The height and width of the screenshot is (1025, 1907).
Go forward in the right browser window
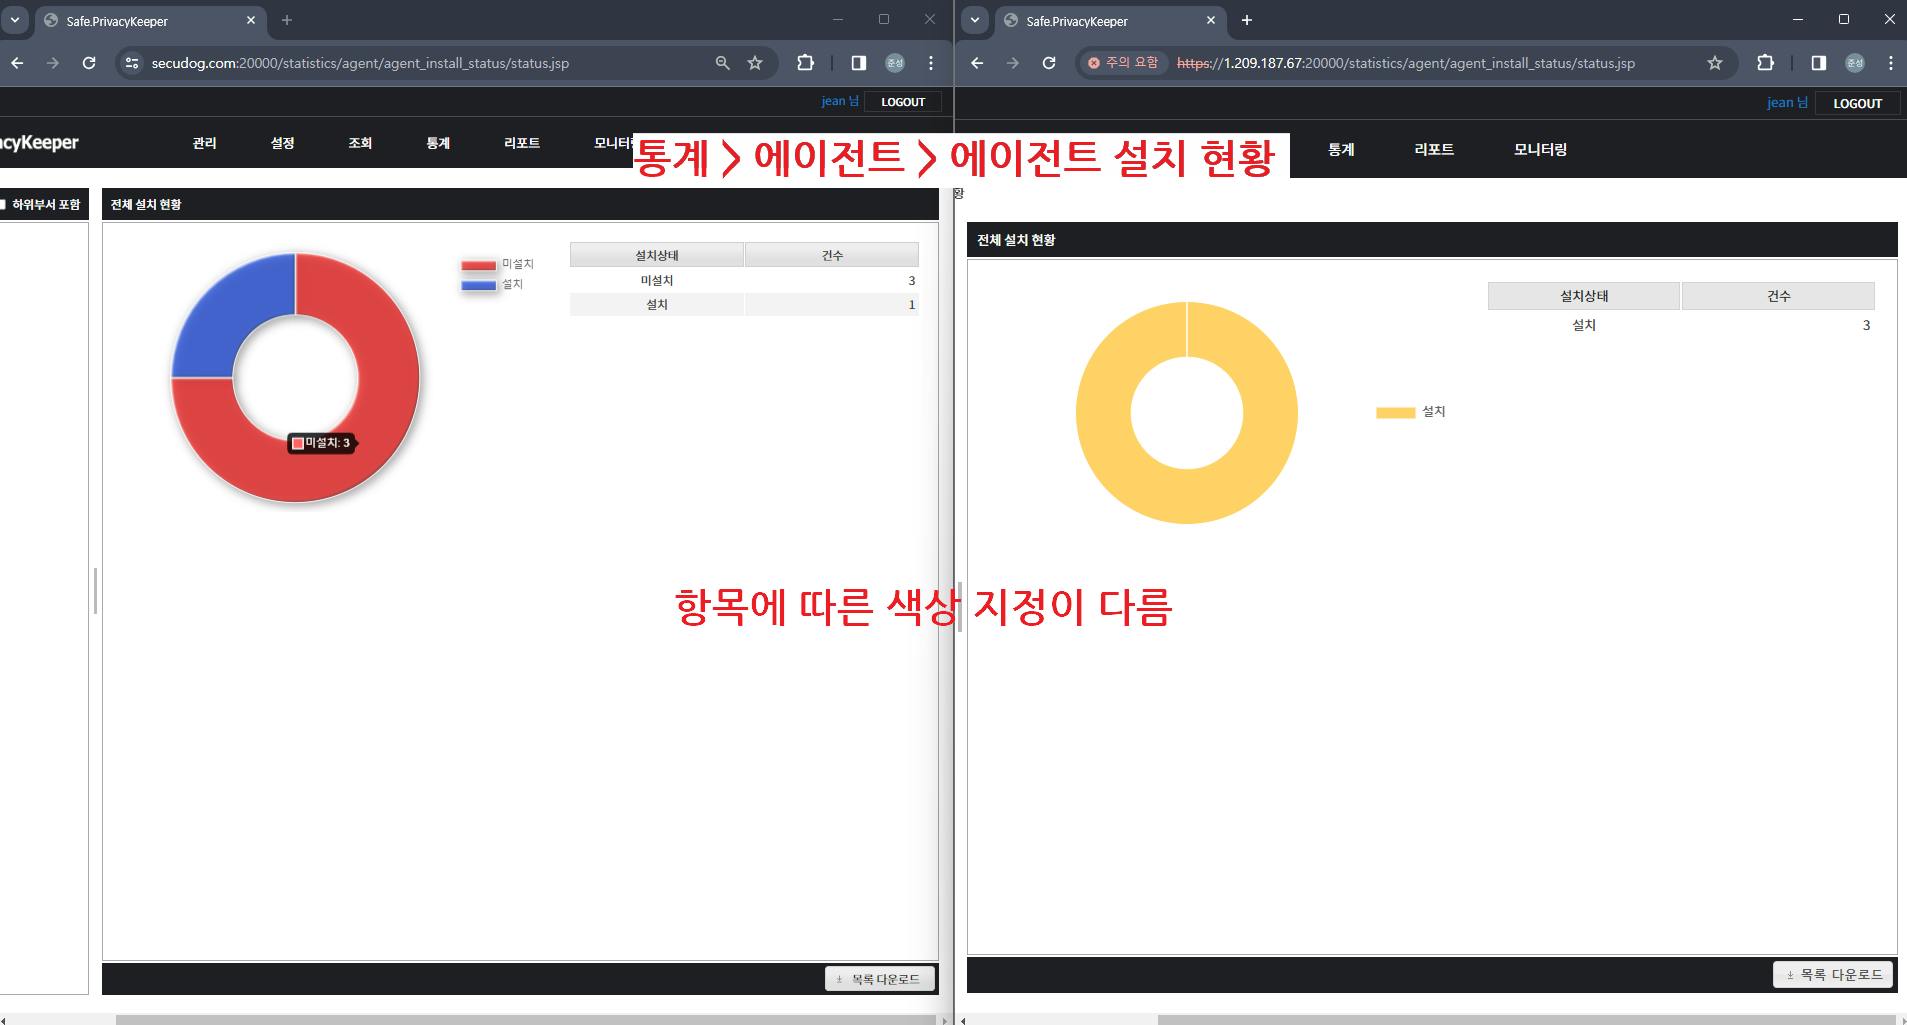(1013, 63)
